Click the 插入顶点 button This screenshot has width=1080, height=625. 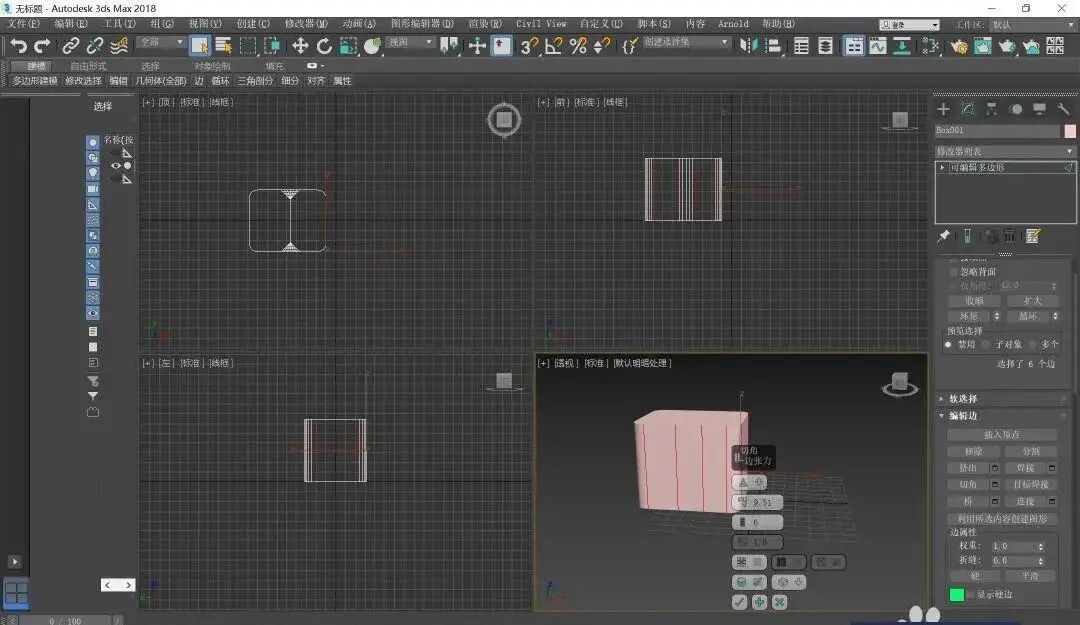(1002, 435)
